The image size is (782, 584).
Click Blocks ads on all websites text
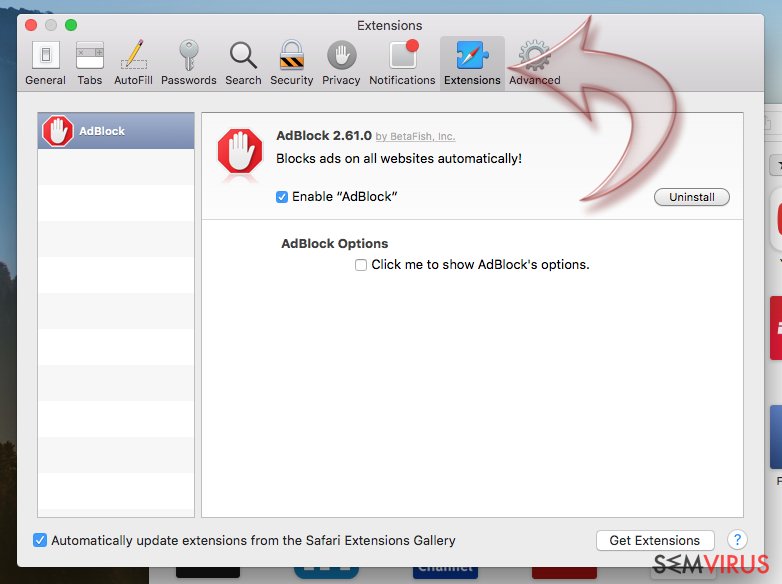point(399,159)
